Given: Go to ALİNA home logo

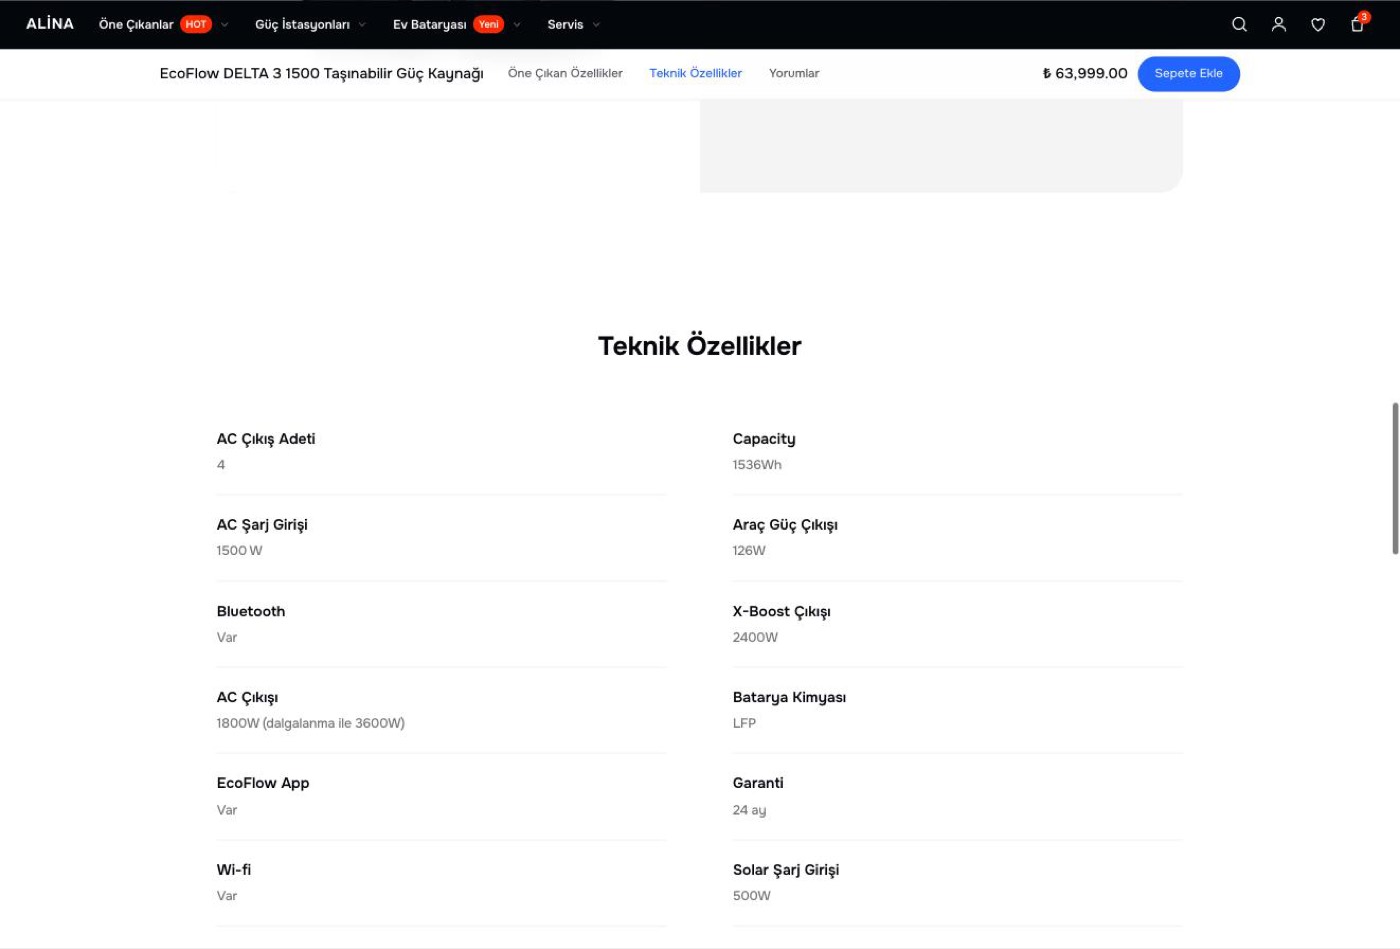Looking at the screenshot, I should coord(50,24).
